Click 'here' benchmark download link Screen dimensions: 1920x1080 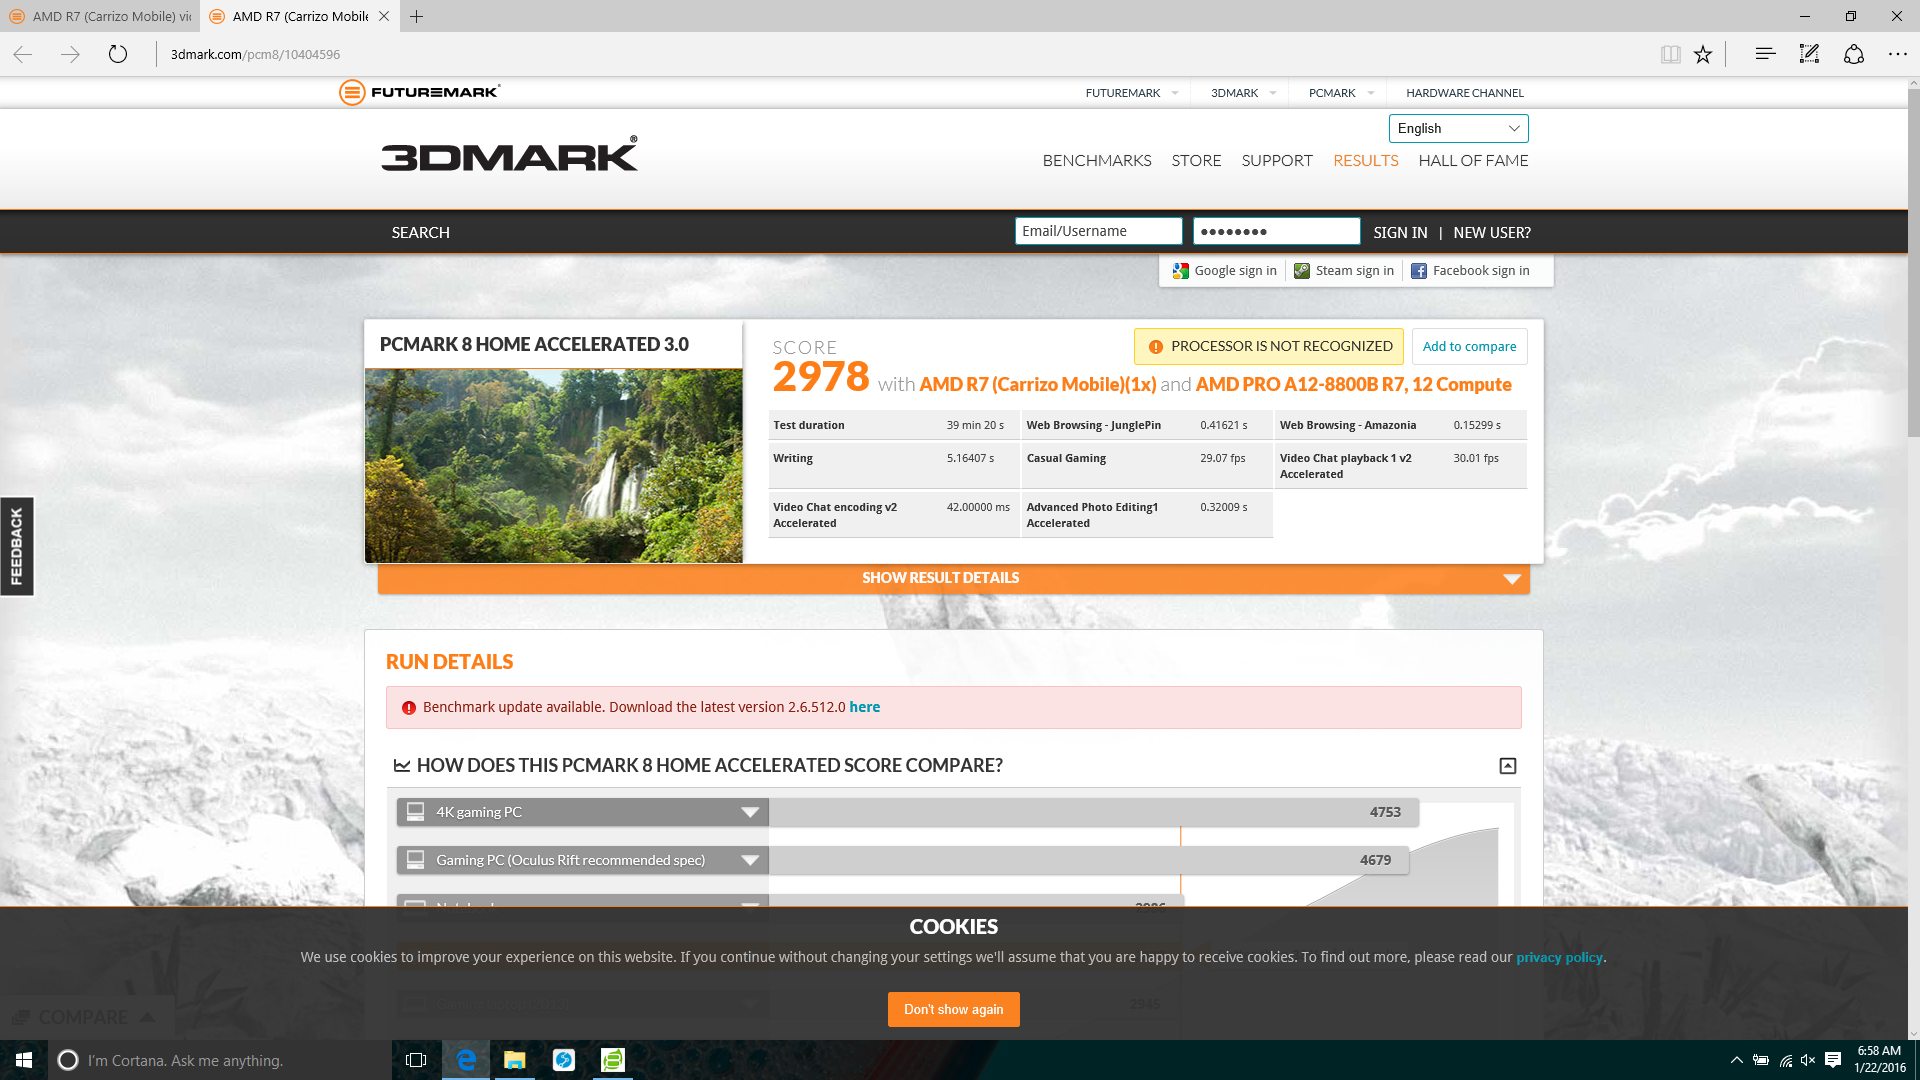coord(864,707)
